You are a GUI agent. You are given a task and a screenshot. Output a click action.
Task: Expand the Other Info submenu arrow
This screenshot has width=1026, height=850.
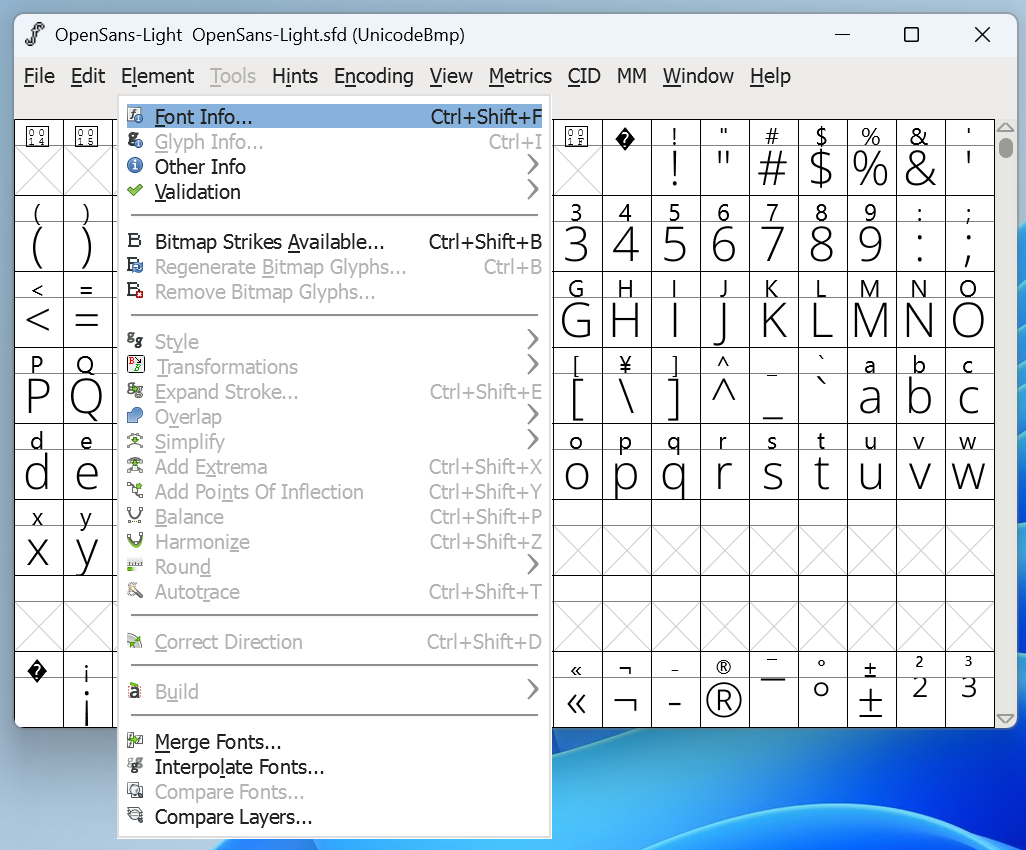tap(532, 166)
